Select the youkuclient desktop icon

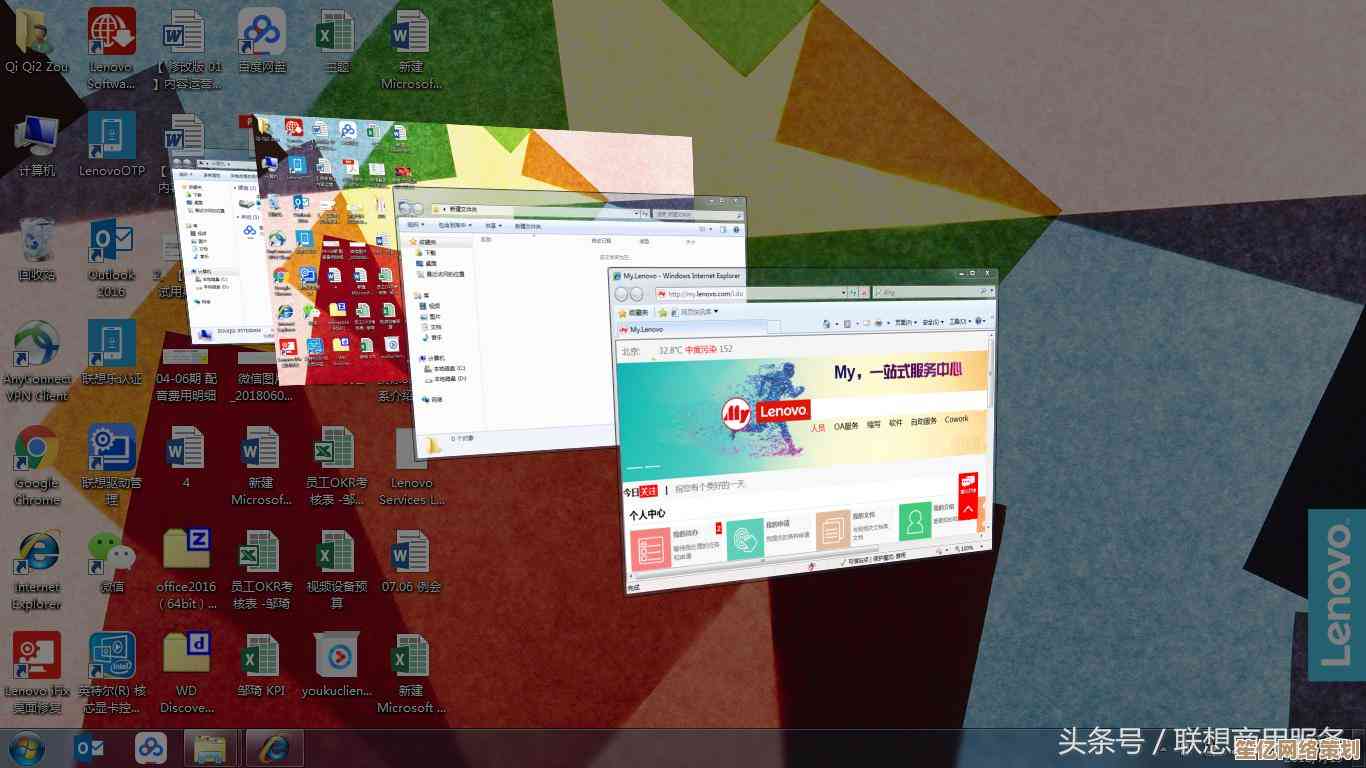point(336,659)
